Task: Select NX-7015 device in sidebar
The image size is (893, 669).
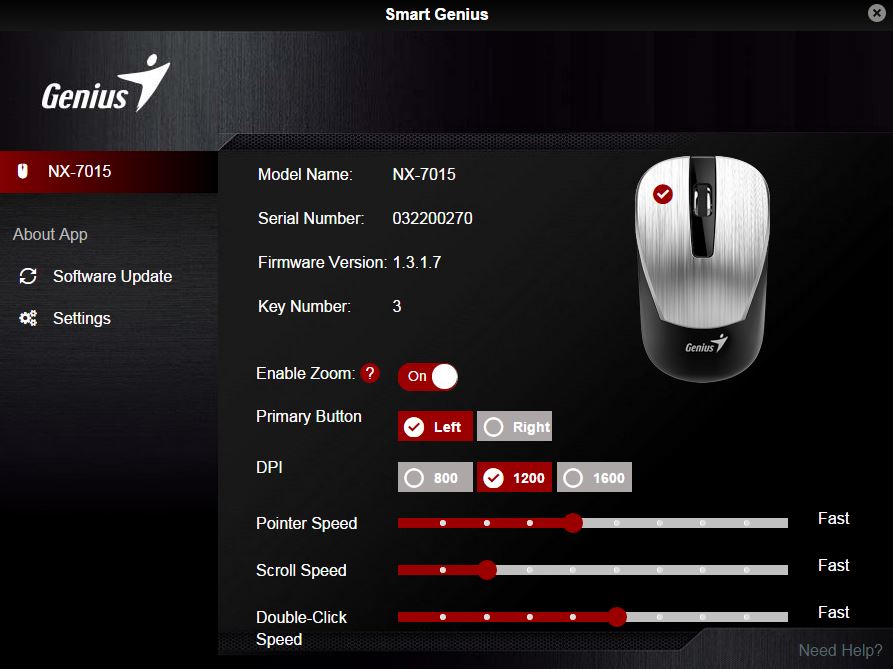Action: point(109,171)
